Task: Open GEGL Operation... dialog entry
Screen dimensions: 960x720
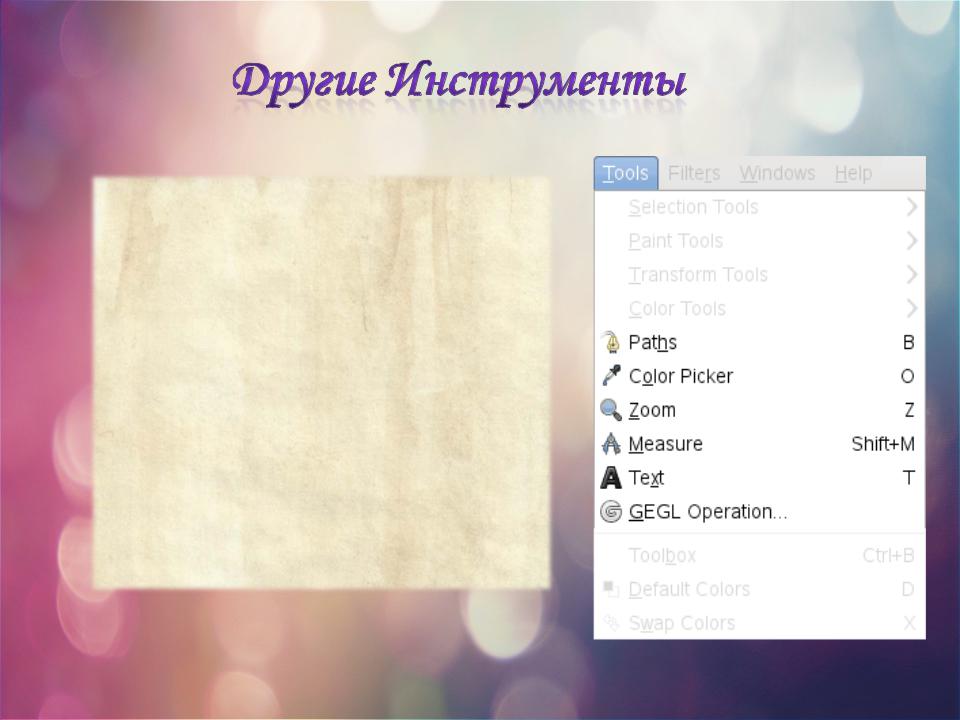Action: pos(759,511)
